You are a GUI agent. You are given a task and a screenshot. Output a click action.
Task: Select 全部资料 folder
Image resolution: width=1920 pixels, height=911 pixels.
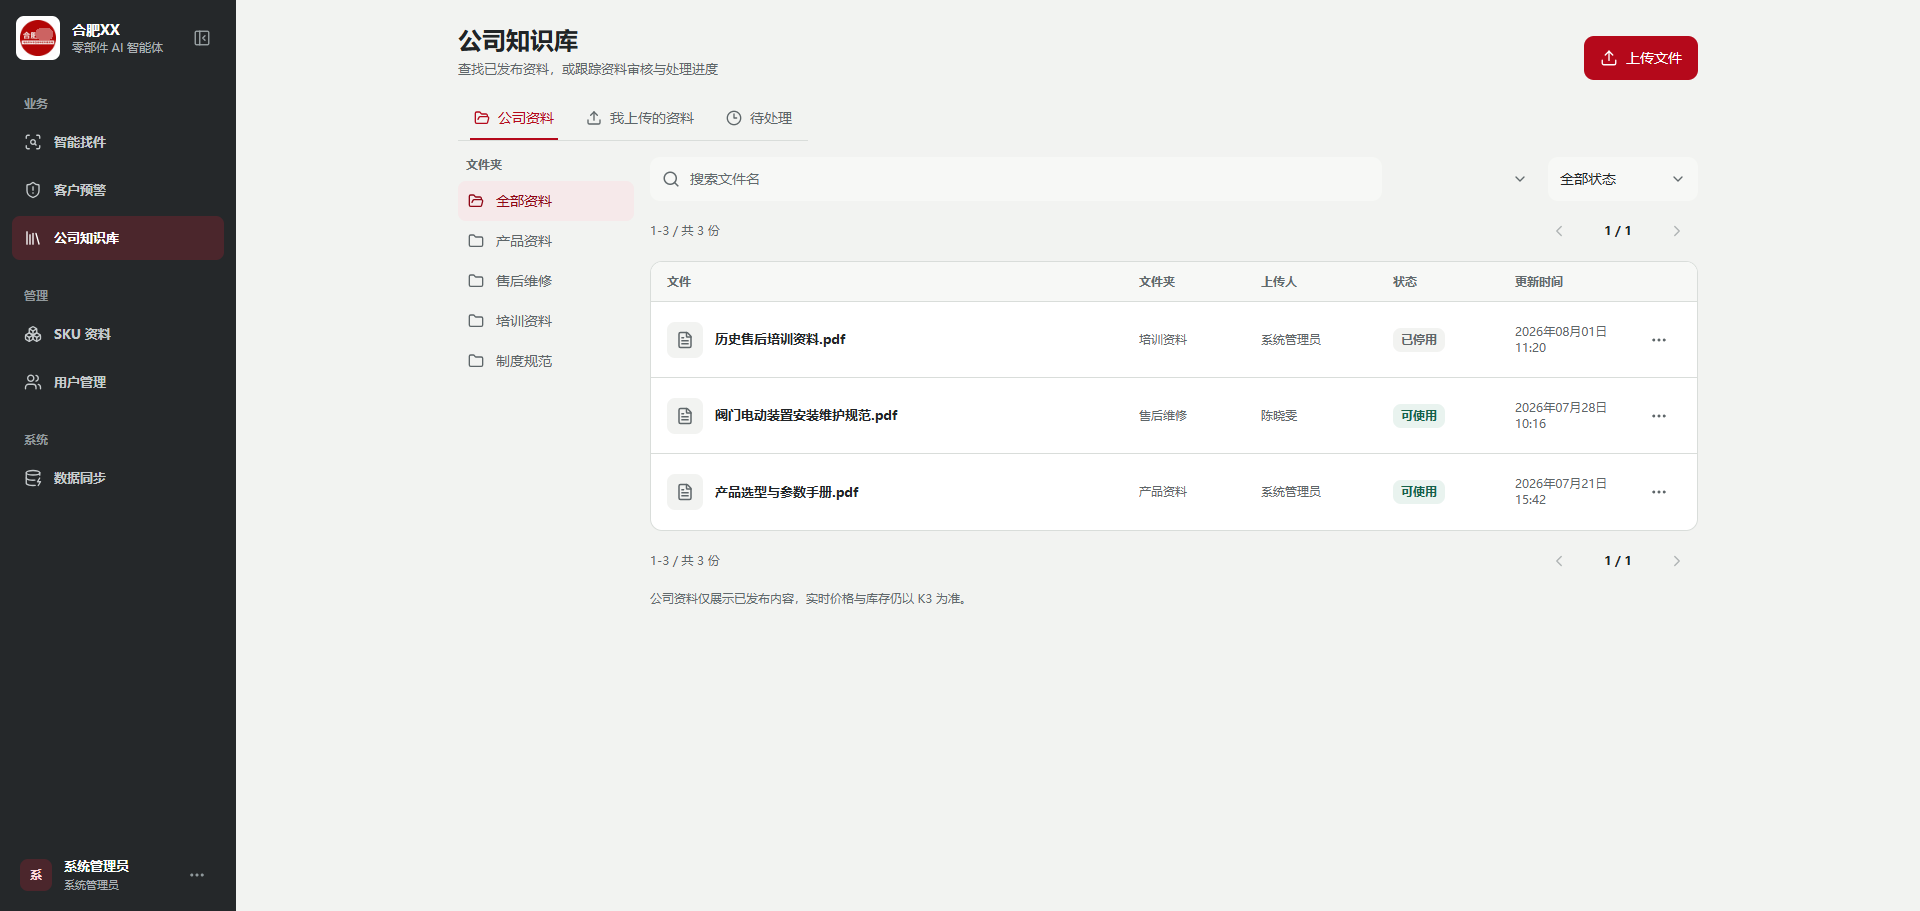546,201
